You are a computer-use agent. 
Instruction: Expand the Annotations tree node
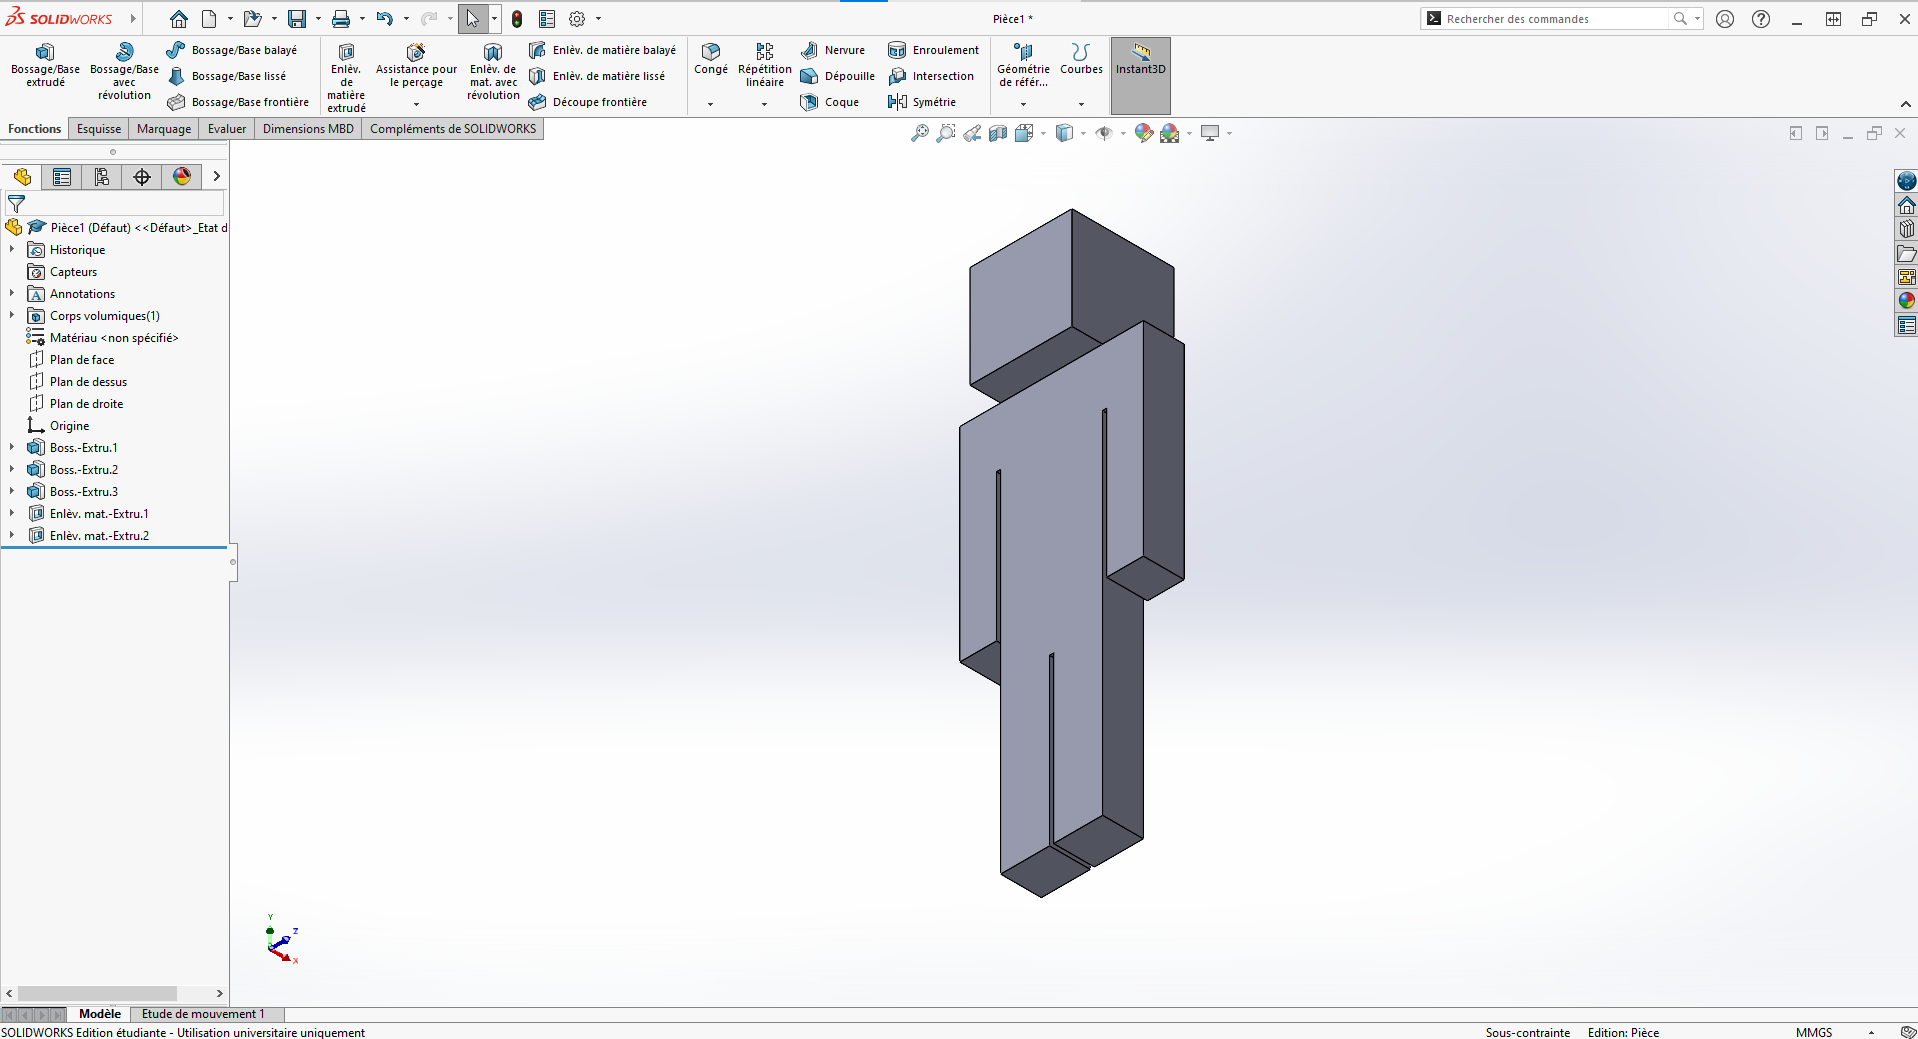12,293
